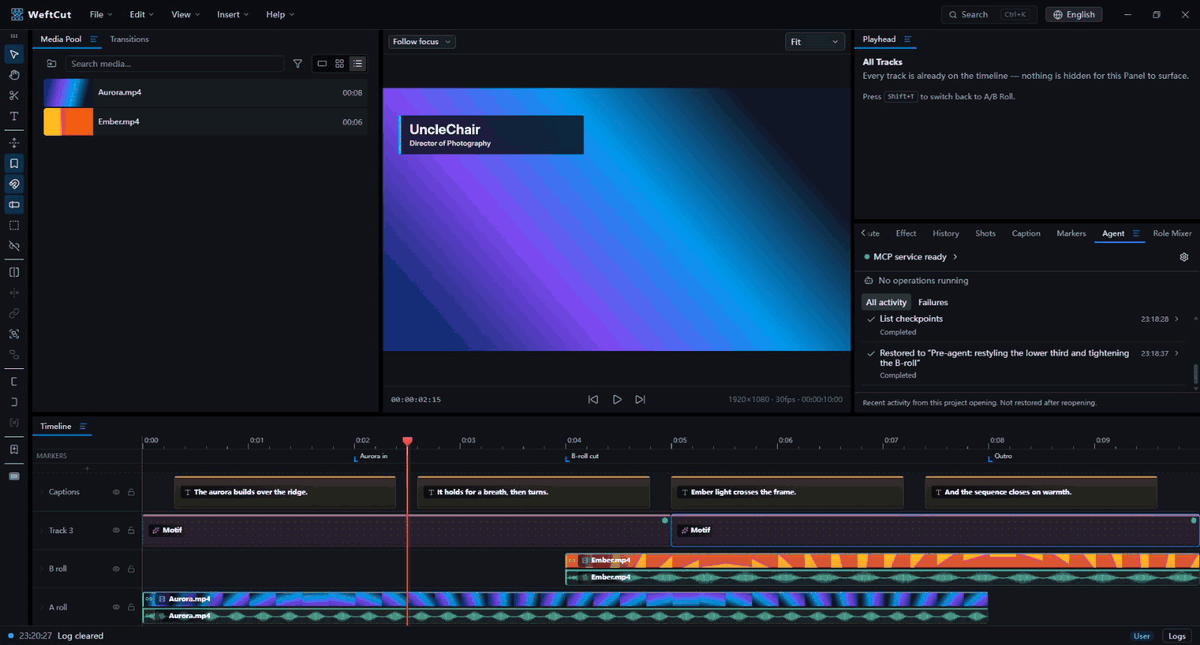1200x645 pixels.
Task: Select the scissors razor tool
Action: (14, 96)
